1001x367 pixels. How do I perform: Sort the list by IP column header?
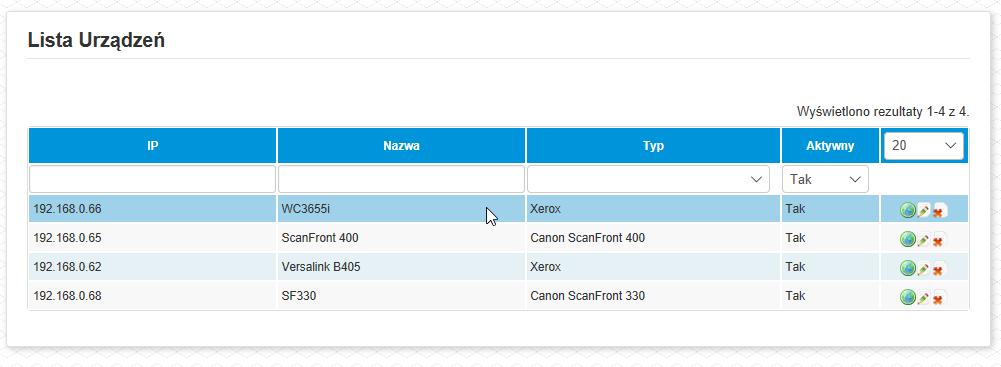click(x=153, y=146)
